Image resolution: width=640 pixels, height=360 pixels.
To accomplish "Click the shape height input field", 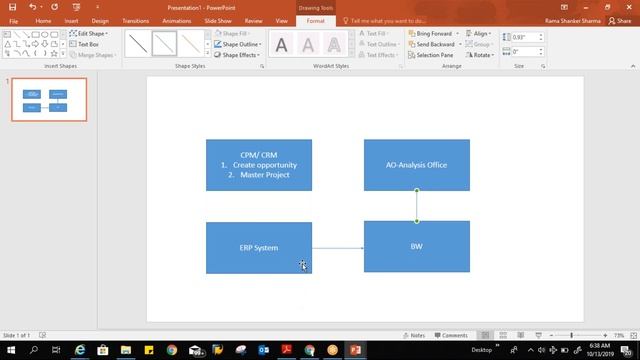I will 524,37.
